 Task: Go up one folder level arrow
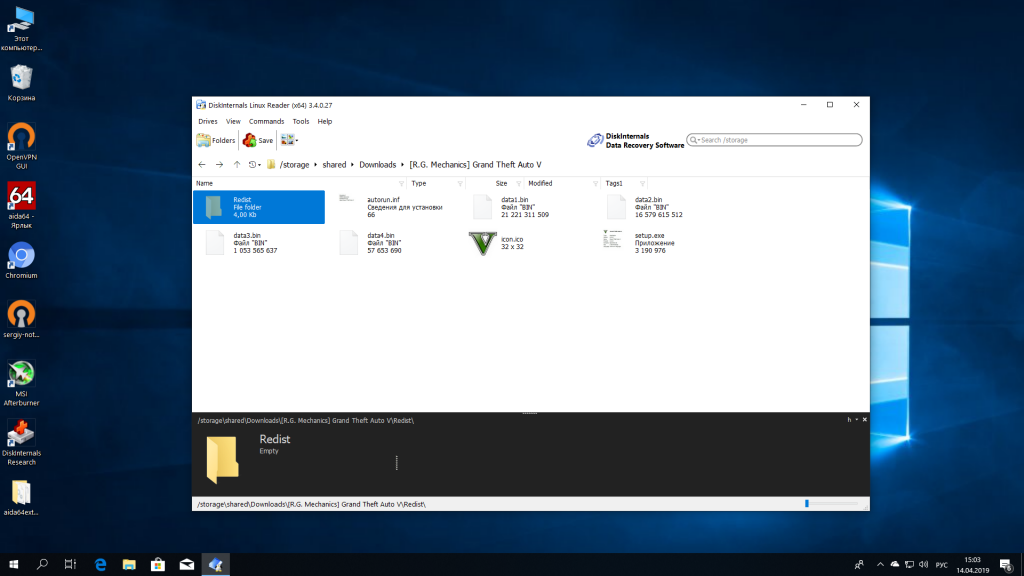tap(237, 164)
